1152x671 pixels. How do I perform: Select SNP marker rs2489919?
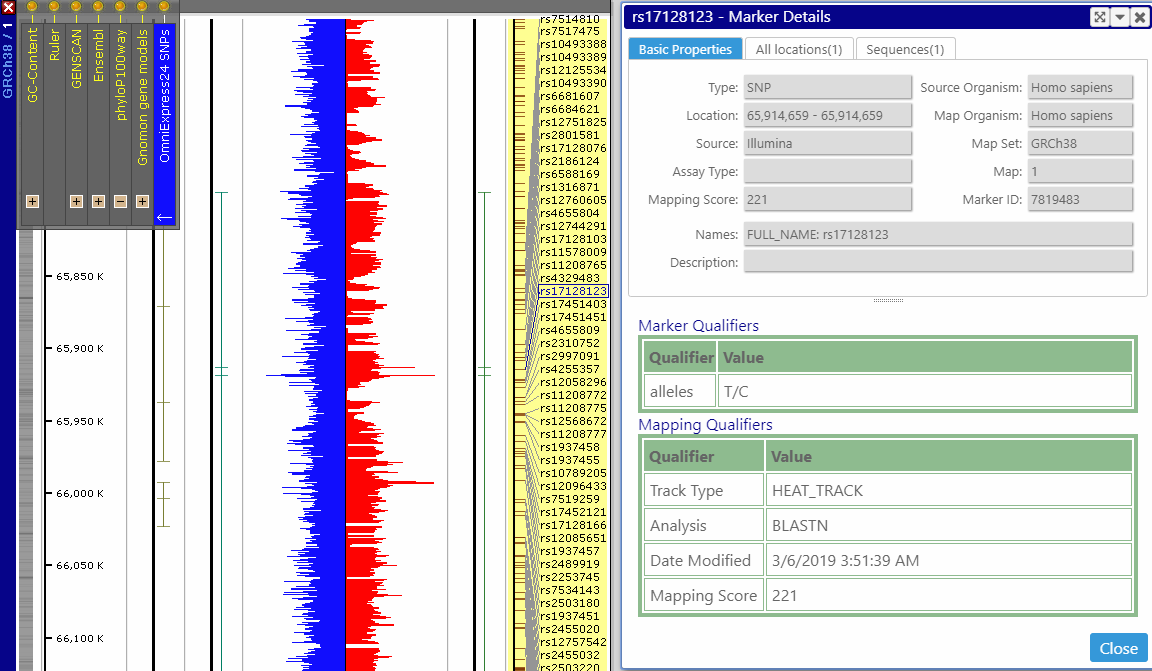pyautogui.click(x=570, y=564)
